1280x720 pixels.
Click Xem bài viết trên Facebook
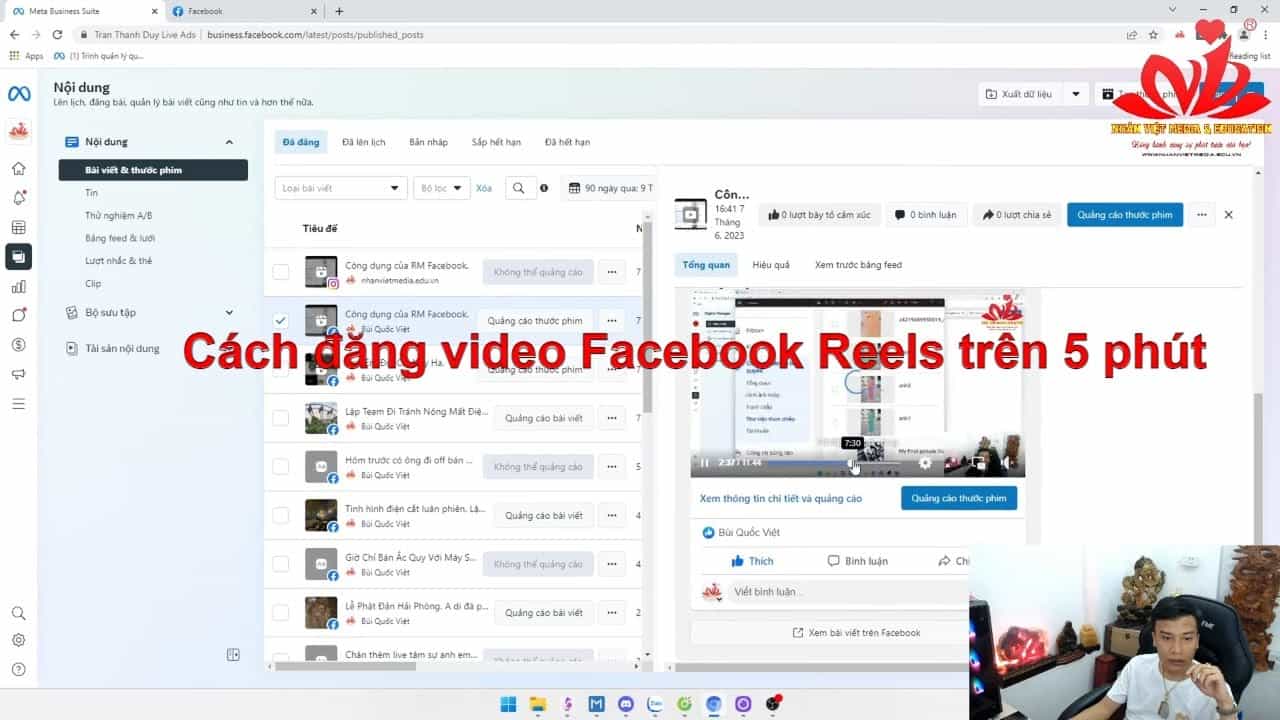[856, 632]
